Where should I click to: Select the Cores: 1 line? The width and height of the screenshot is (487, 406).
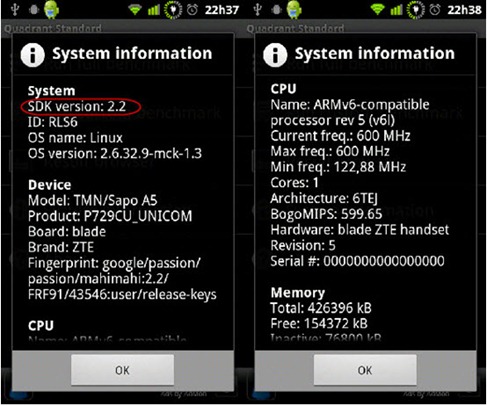(x=295, y=183)
